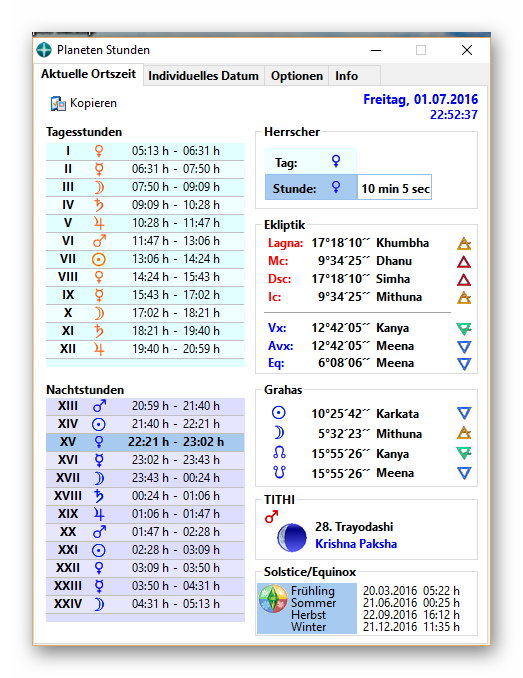Click the red Mars symbol under TITHI
Screen dimensions: 523x678
coord(271,517)
